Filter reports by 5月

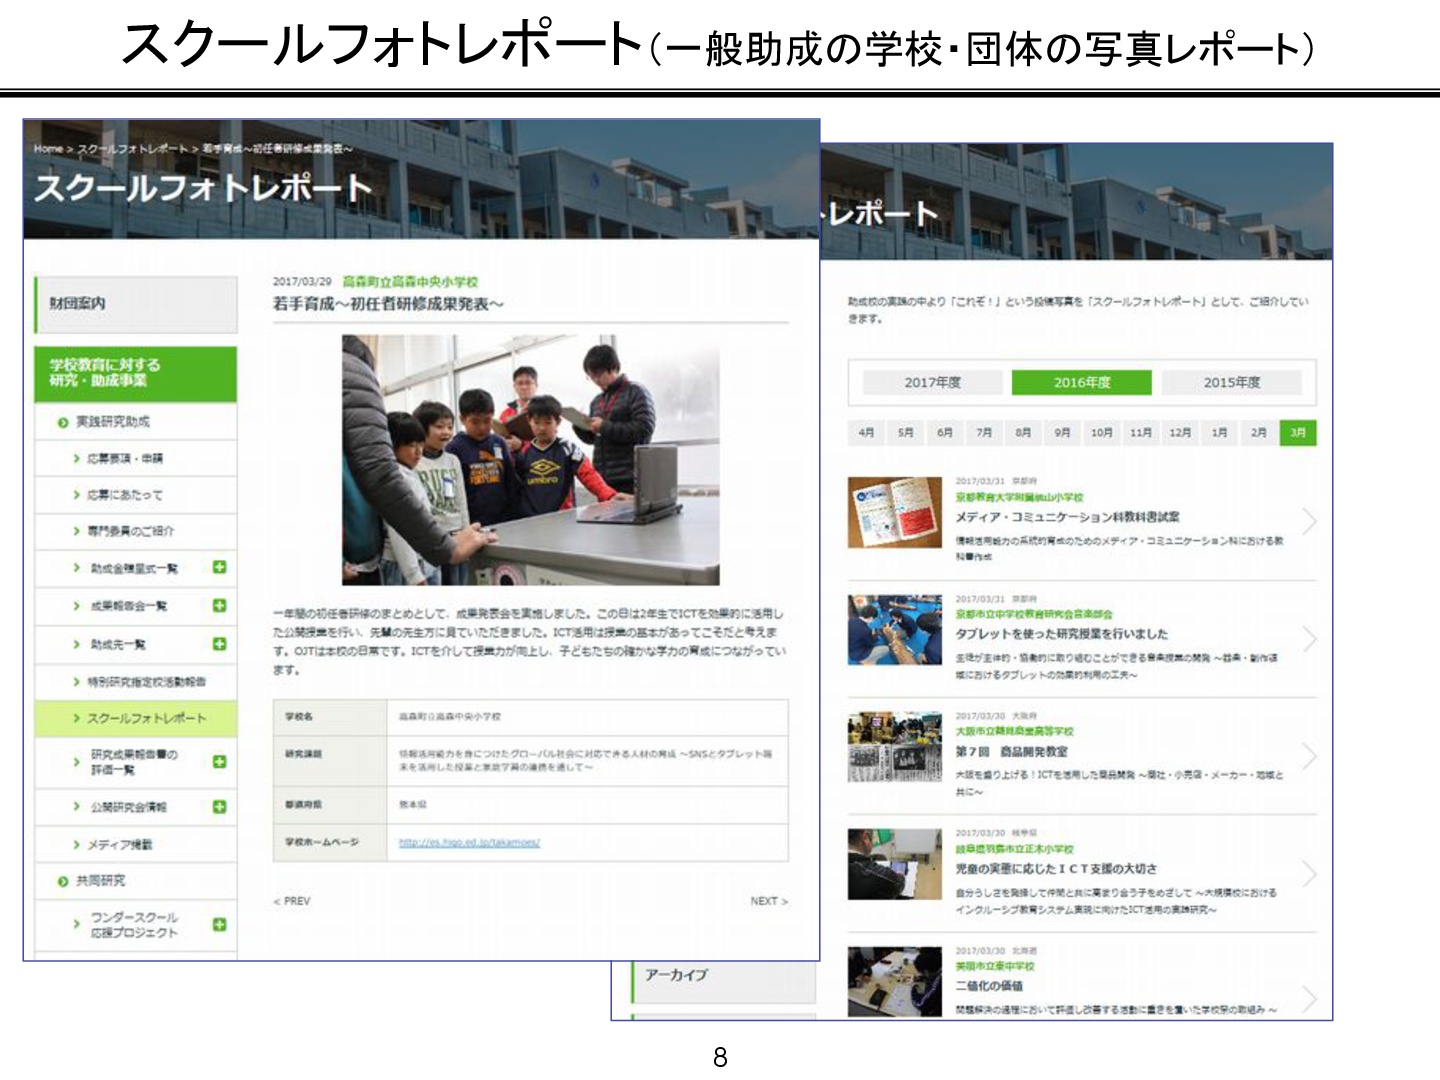(905, 433)
